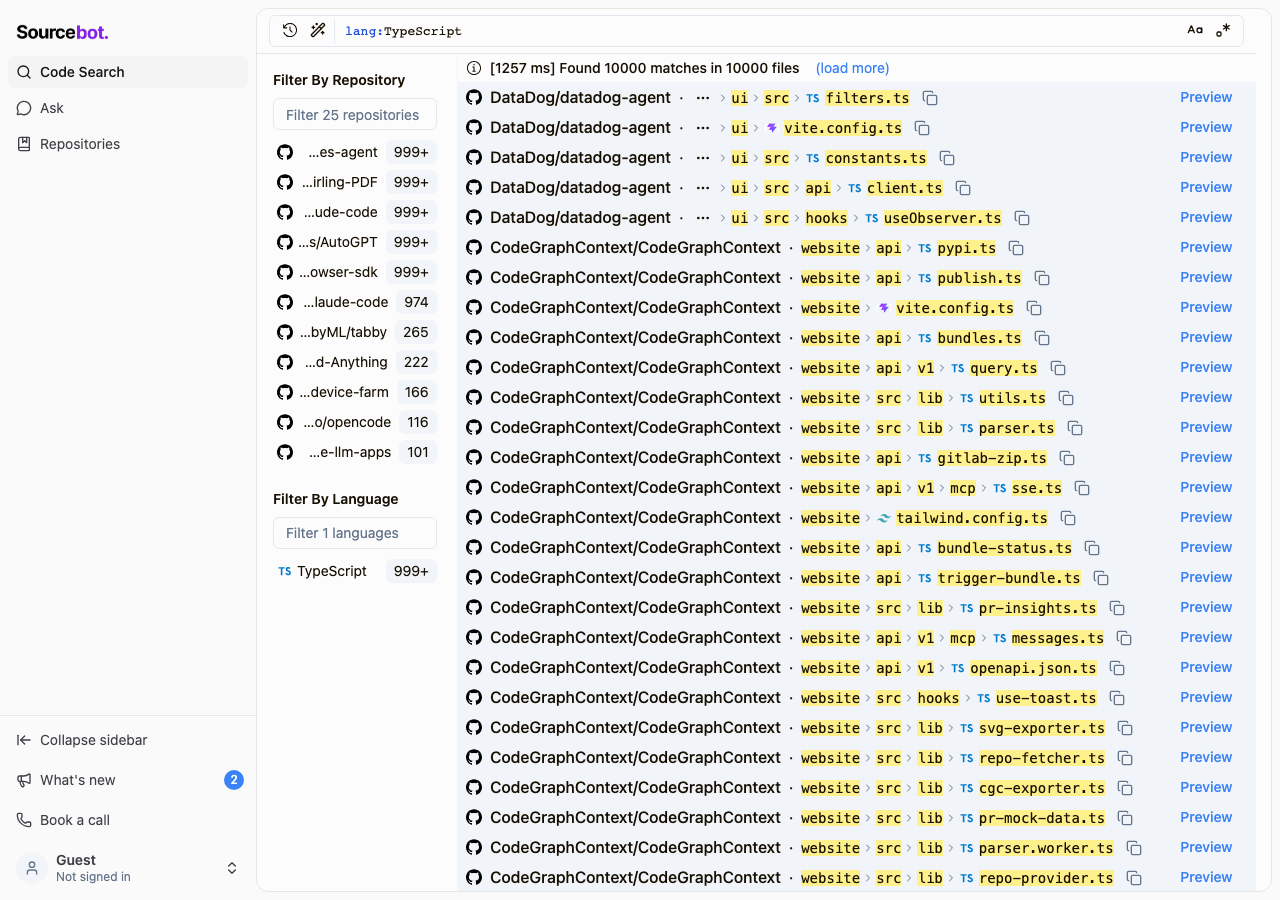Copy the path of pypi.ts
The height and width of the screenshot is (900, 1280).
pos(1016,248)
